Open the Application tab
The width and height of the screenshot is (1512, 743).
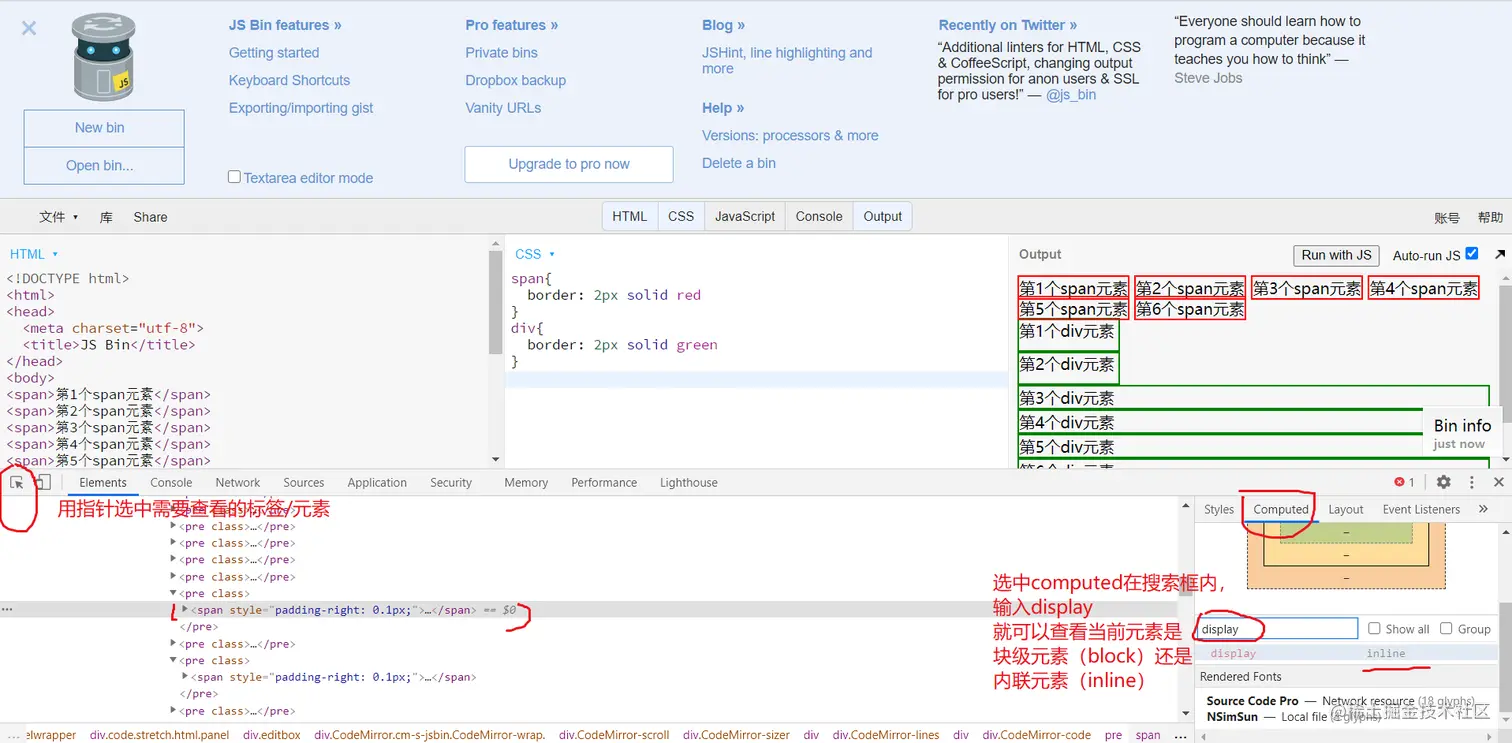pos(377,482)
